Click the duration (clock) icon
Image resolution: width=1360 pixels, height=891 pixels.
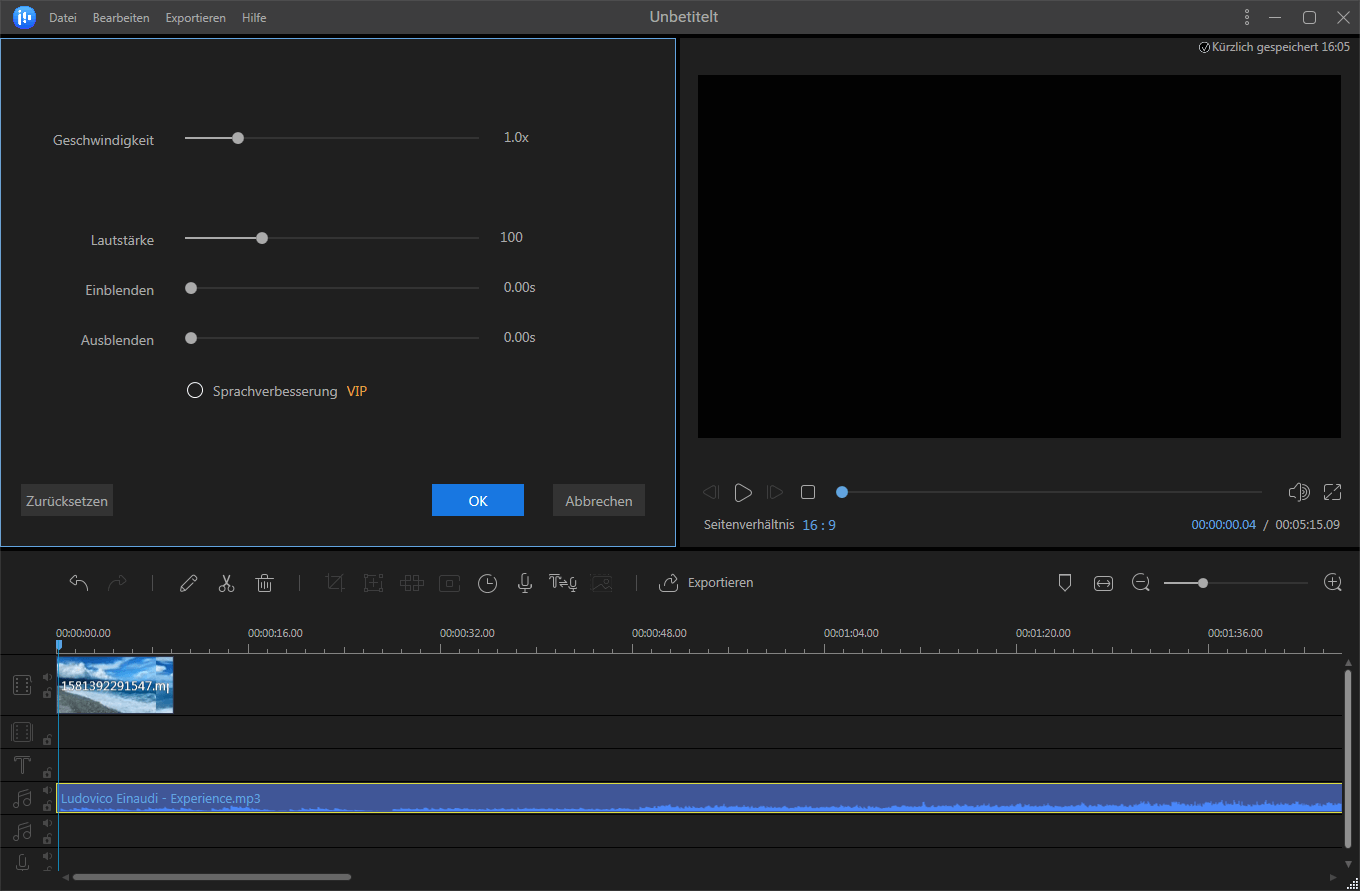487,582
